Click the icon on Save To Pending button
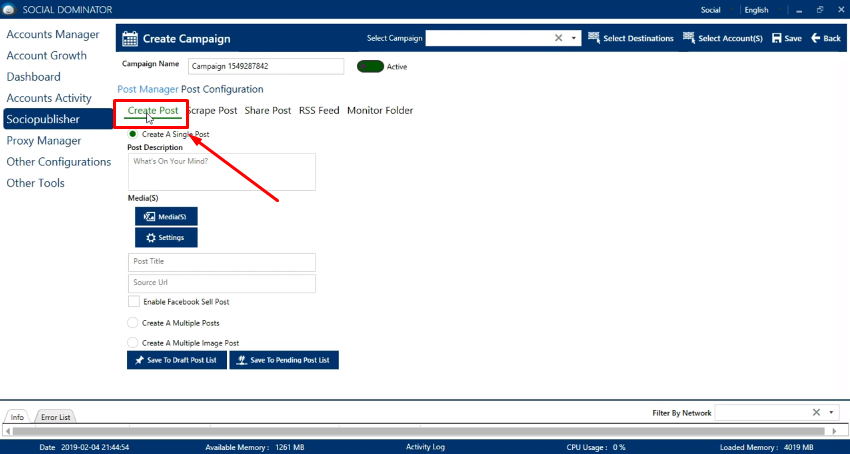 click(242, 360)
